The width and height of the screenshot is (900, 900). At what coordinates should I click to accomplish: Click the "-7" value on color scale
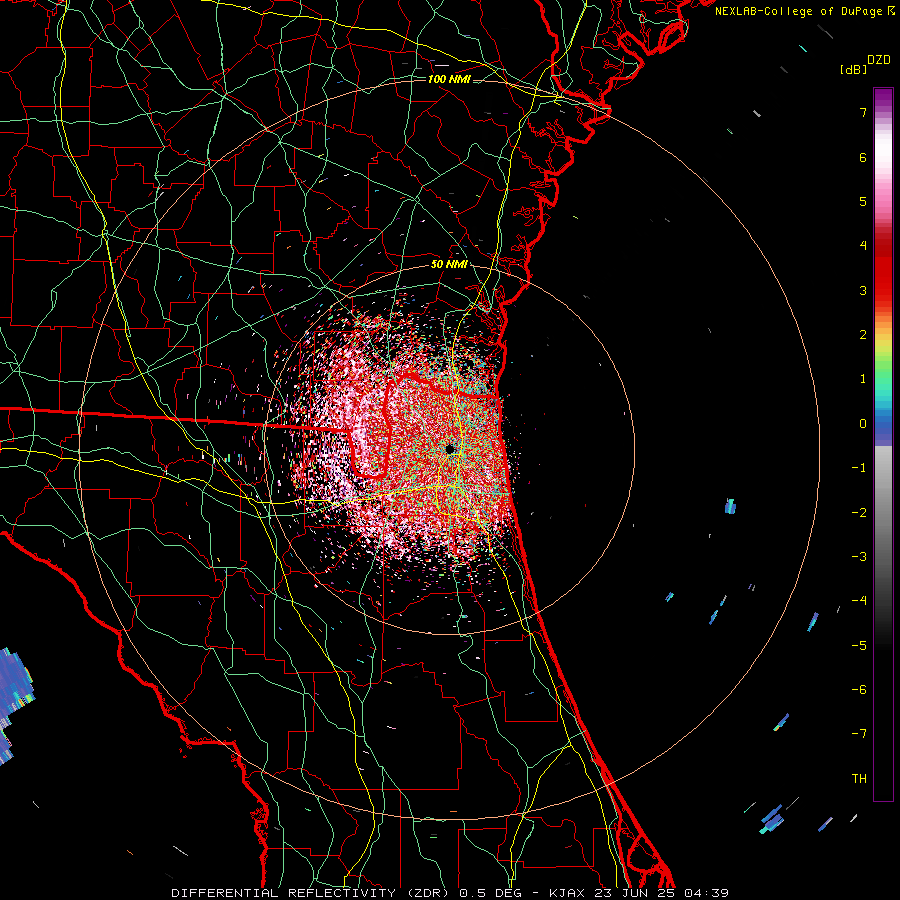[x=859, y=734]
